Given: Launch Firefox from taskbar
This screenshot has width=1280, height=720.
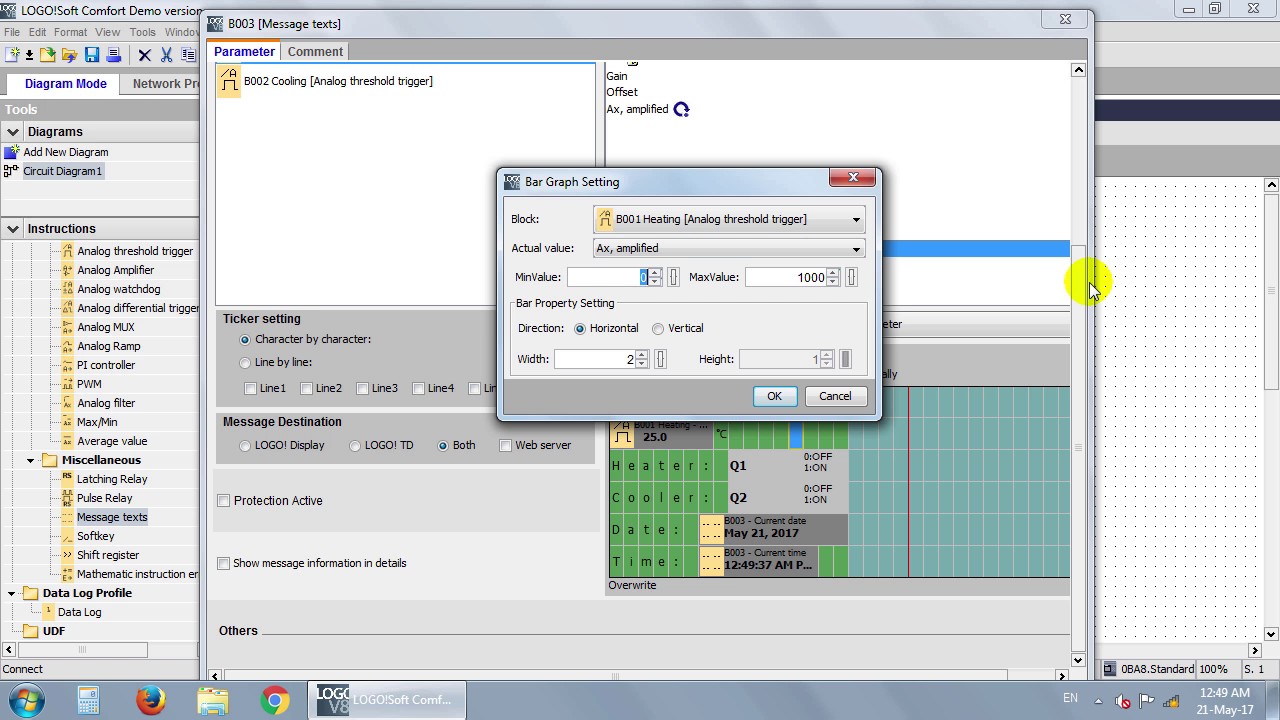Looking at the screenshot, I should pos(151,700).
